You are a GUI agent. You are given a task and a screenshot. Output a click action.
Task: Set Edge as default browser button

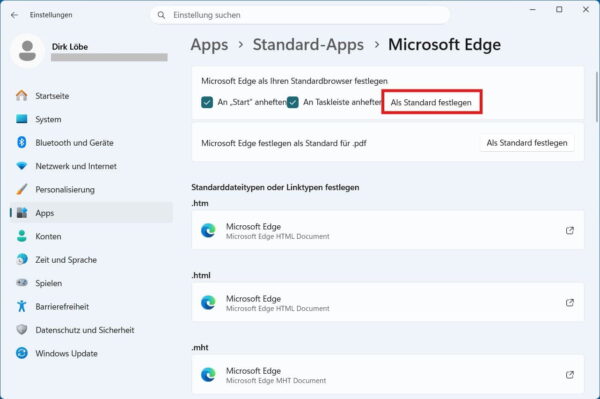(431, 102)
